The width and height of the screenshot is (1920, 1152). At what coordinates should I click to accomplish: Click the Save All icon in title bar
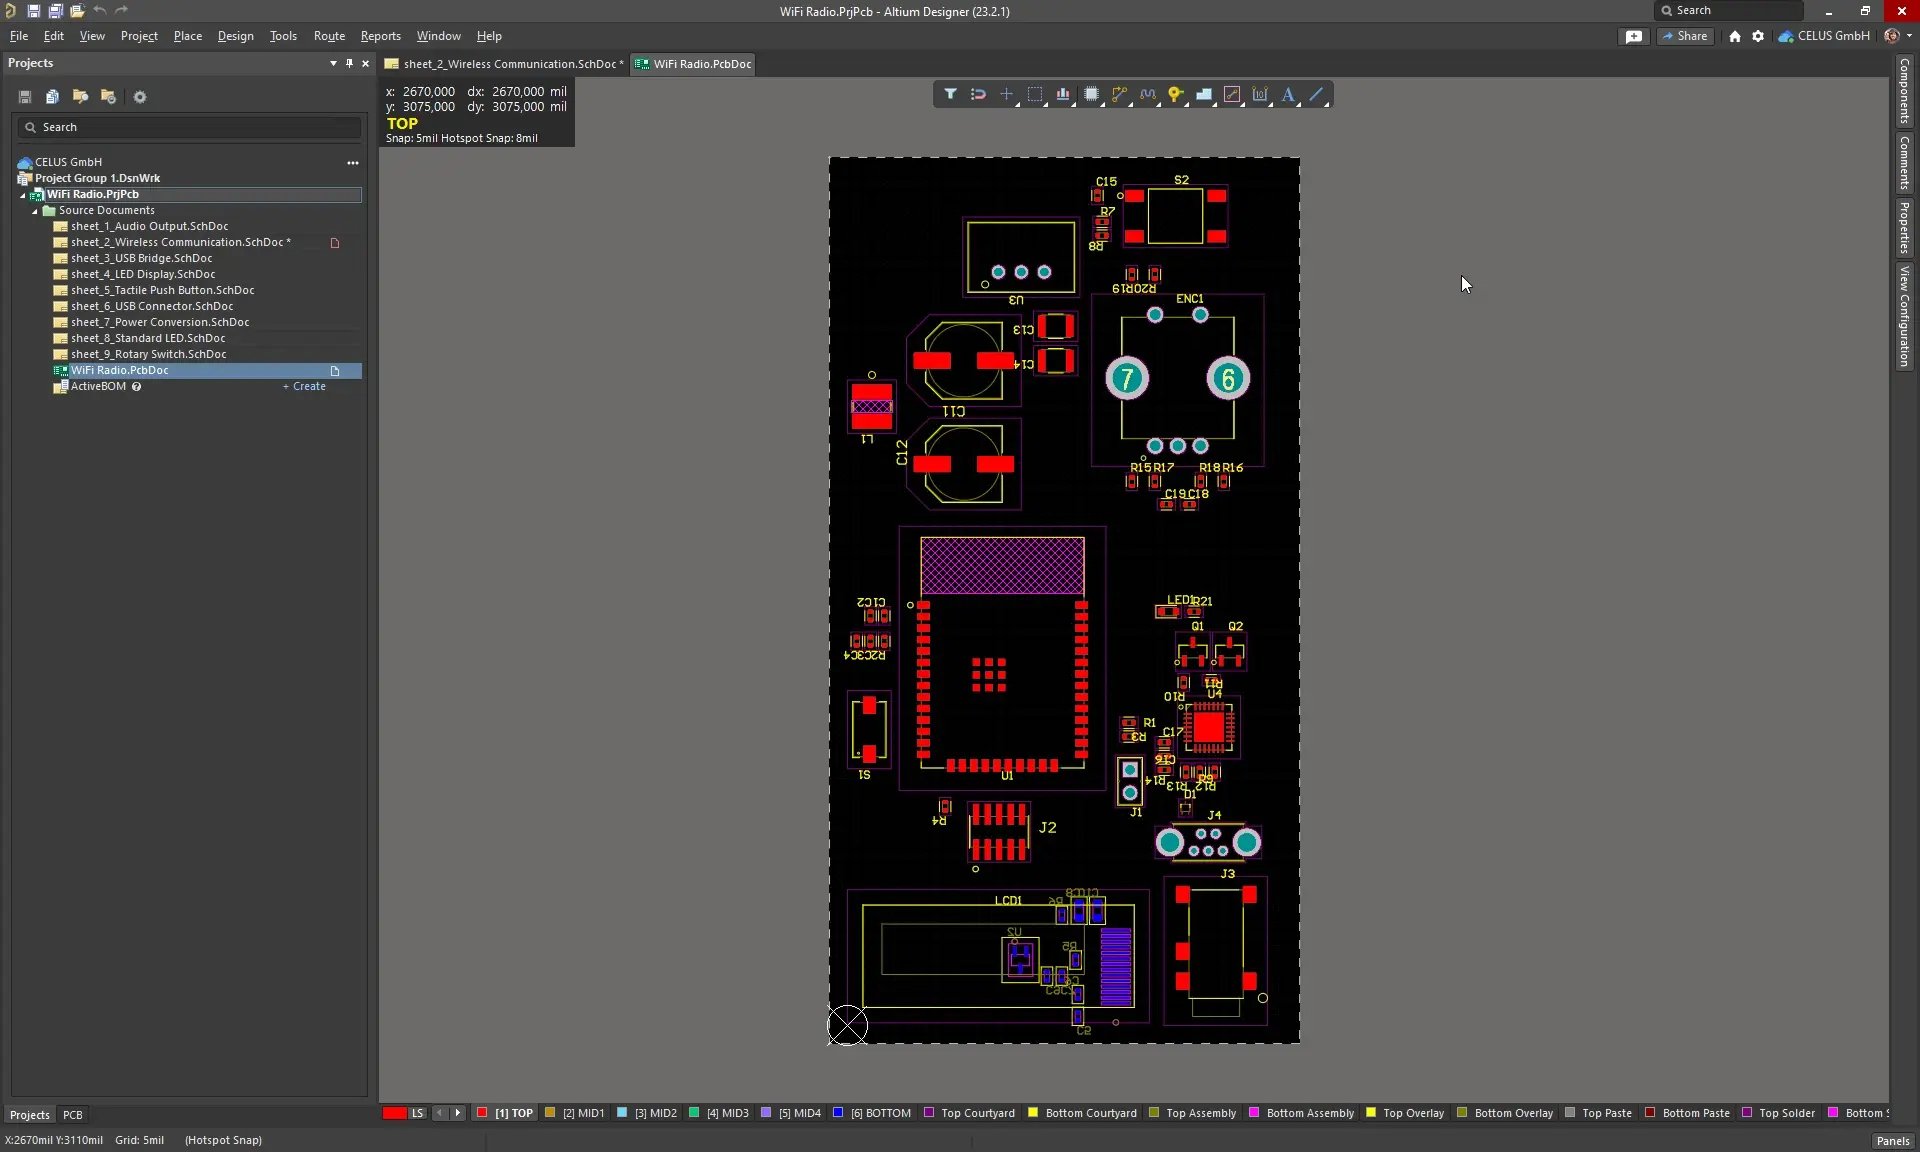click(55, 11)
